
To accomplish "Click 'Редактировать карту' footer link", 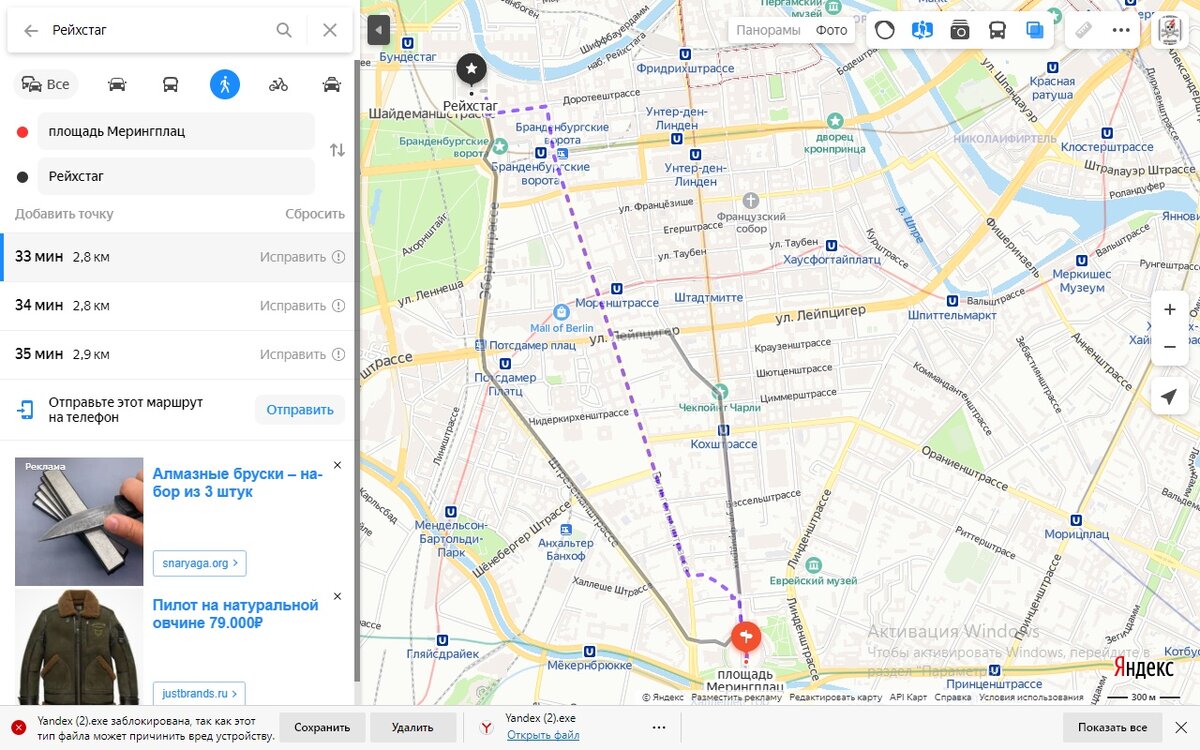I will [836, 697].
